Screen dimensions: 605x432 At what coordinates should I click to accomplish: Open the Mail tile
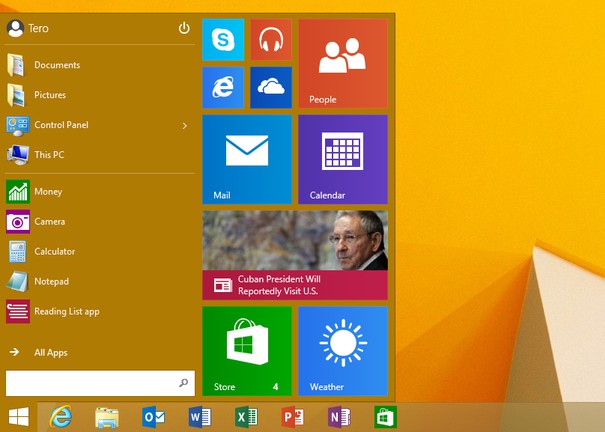click(x=247, y=159)
